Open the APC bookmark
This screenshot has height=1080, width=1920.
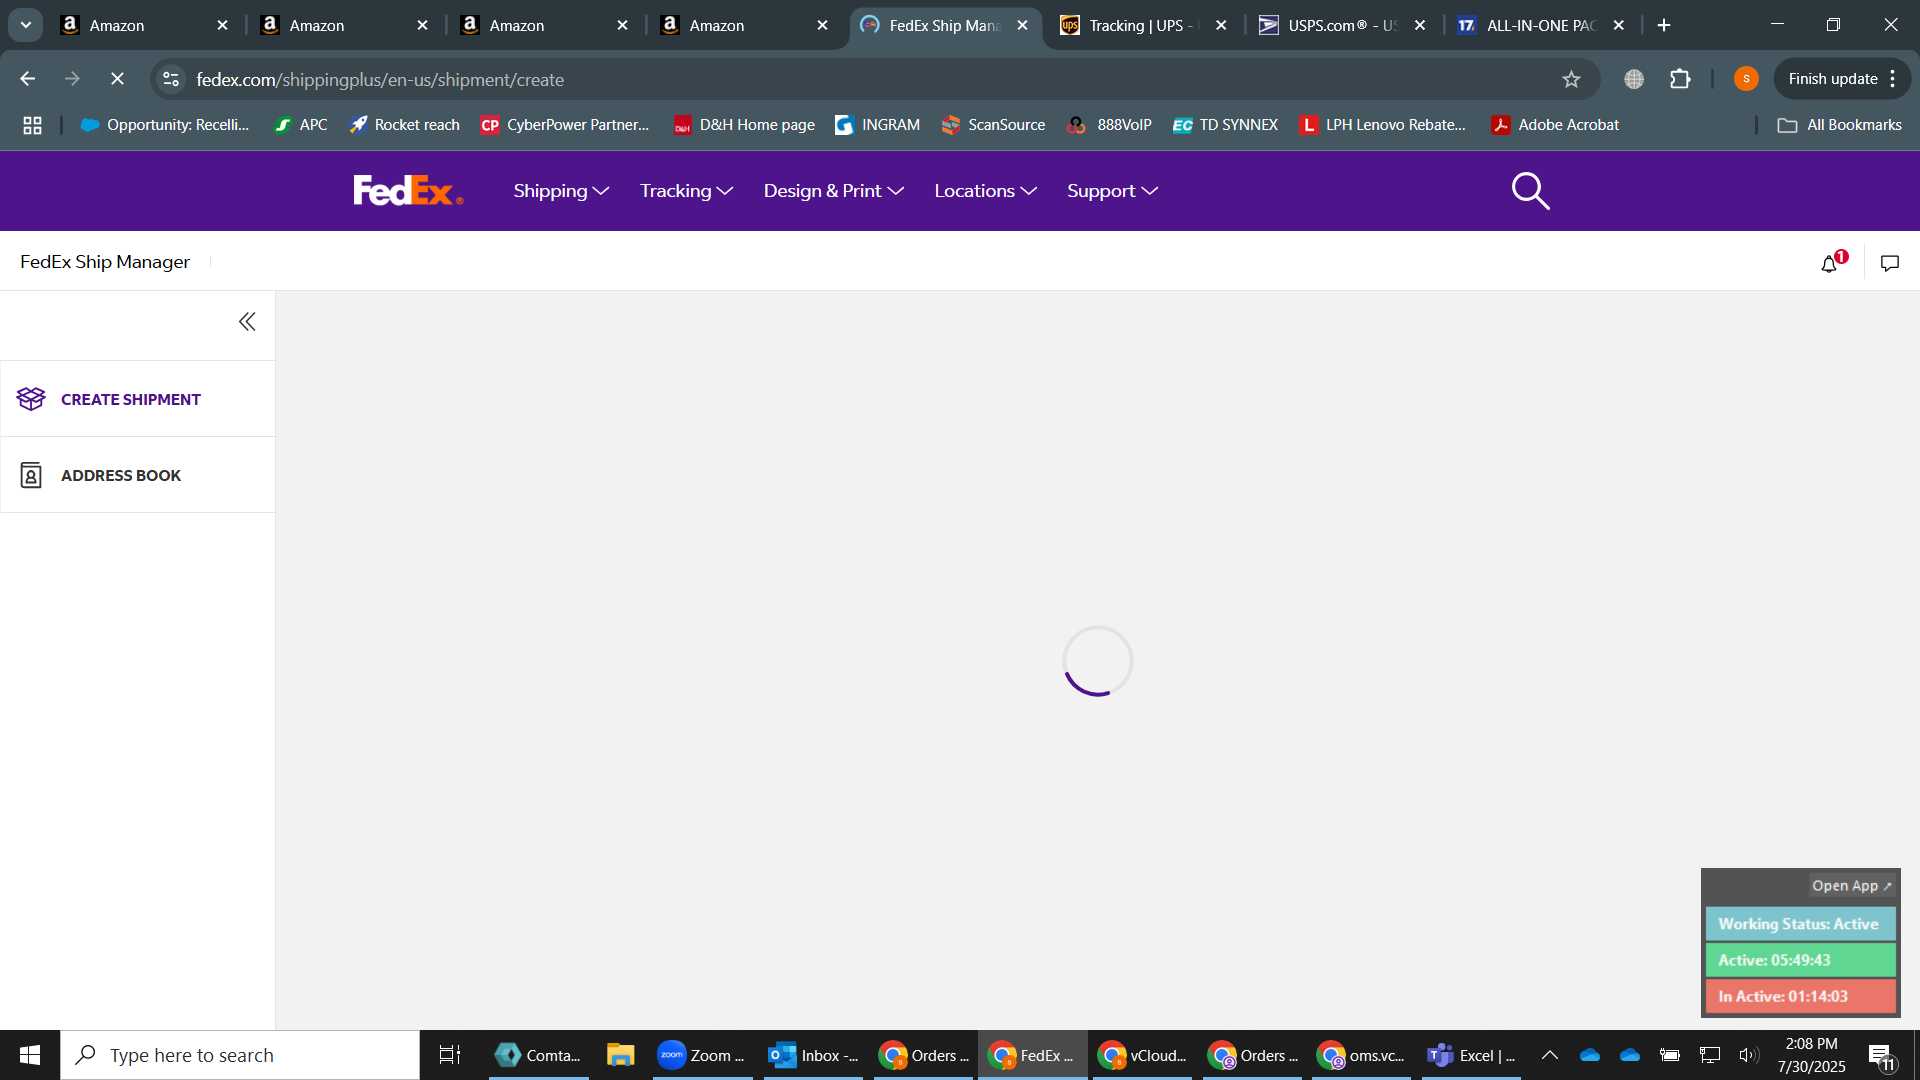click(300, 125)
